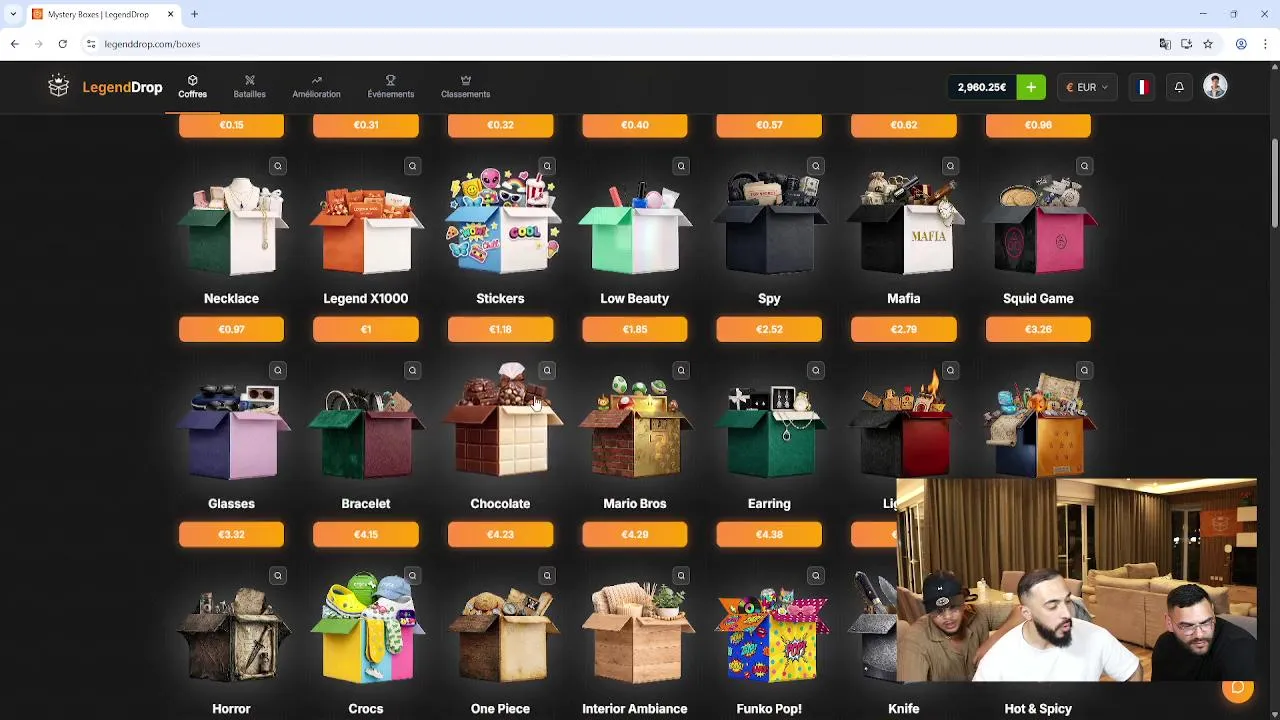The height and width of the screenshot is (720, 1280).
Task: Click the LegendDrop logo
Action: coord(105,87)
